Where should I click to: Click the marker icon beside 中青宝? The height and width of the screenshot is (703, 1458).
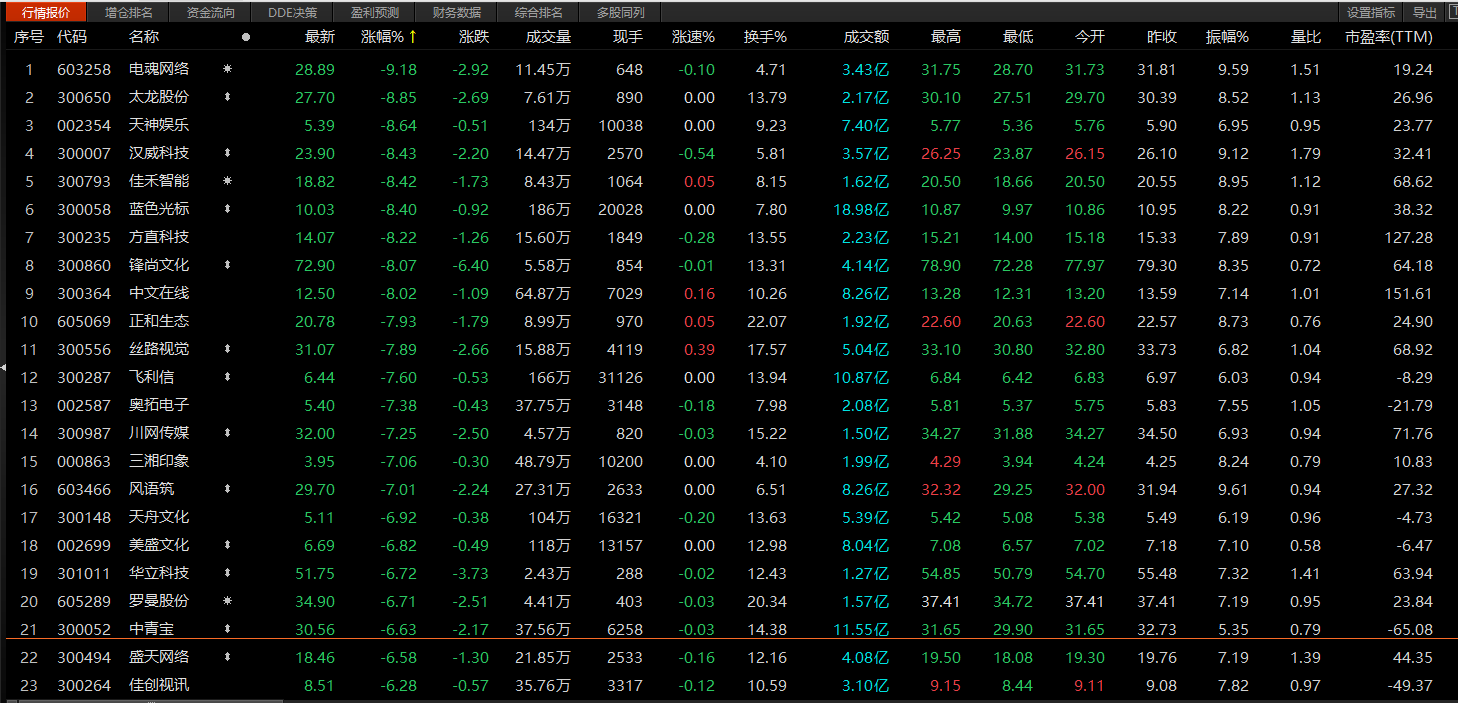click(x=227, y=630)
